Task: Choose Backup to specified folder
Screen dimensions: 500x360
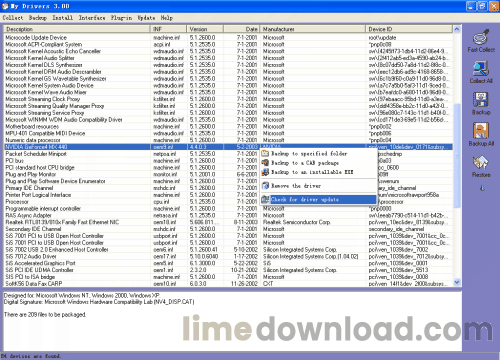Action: (319, 153)
